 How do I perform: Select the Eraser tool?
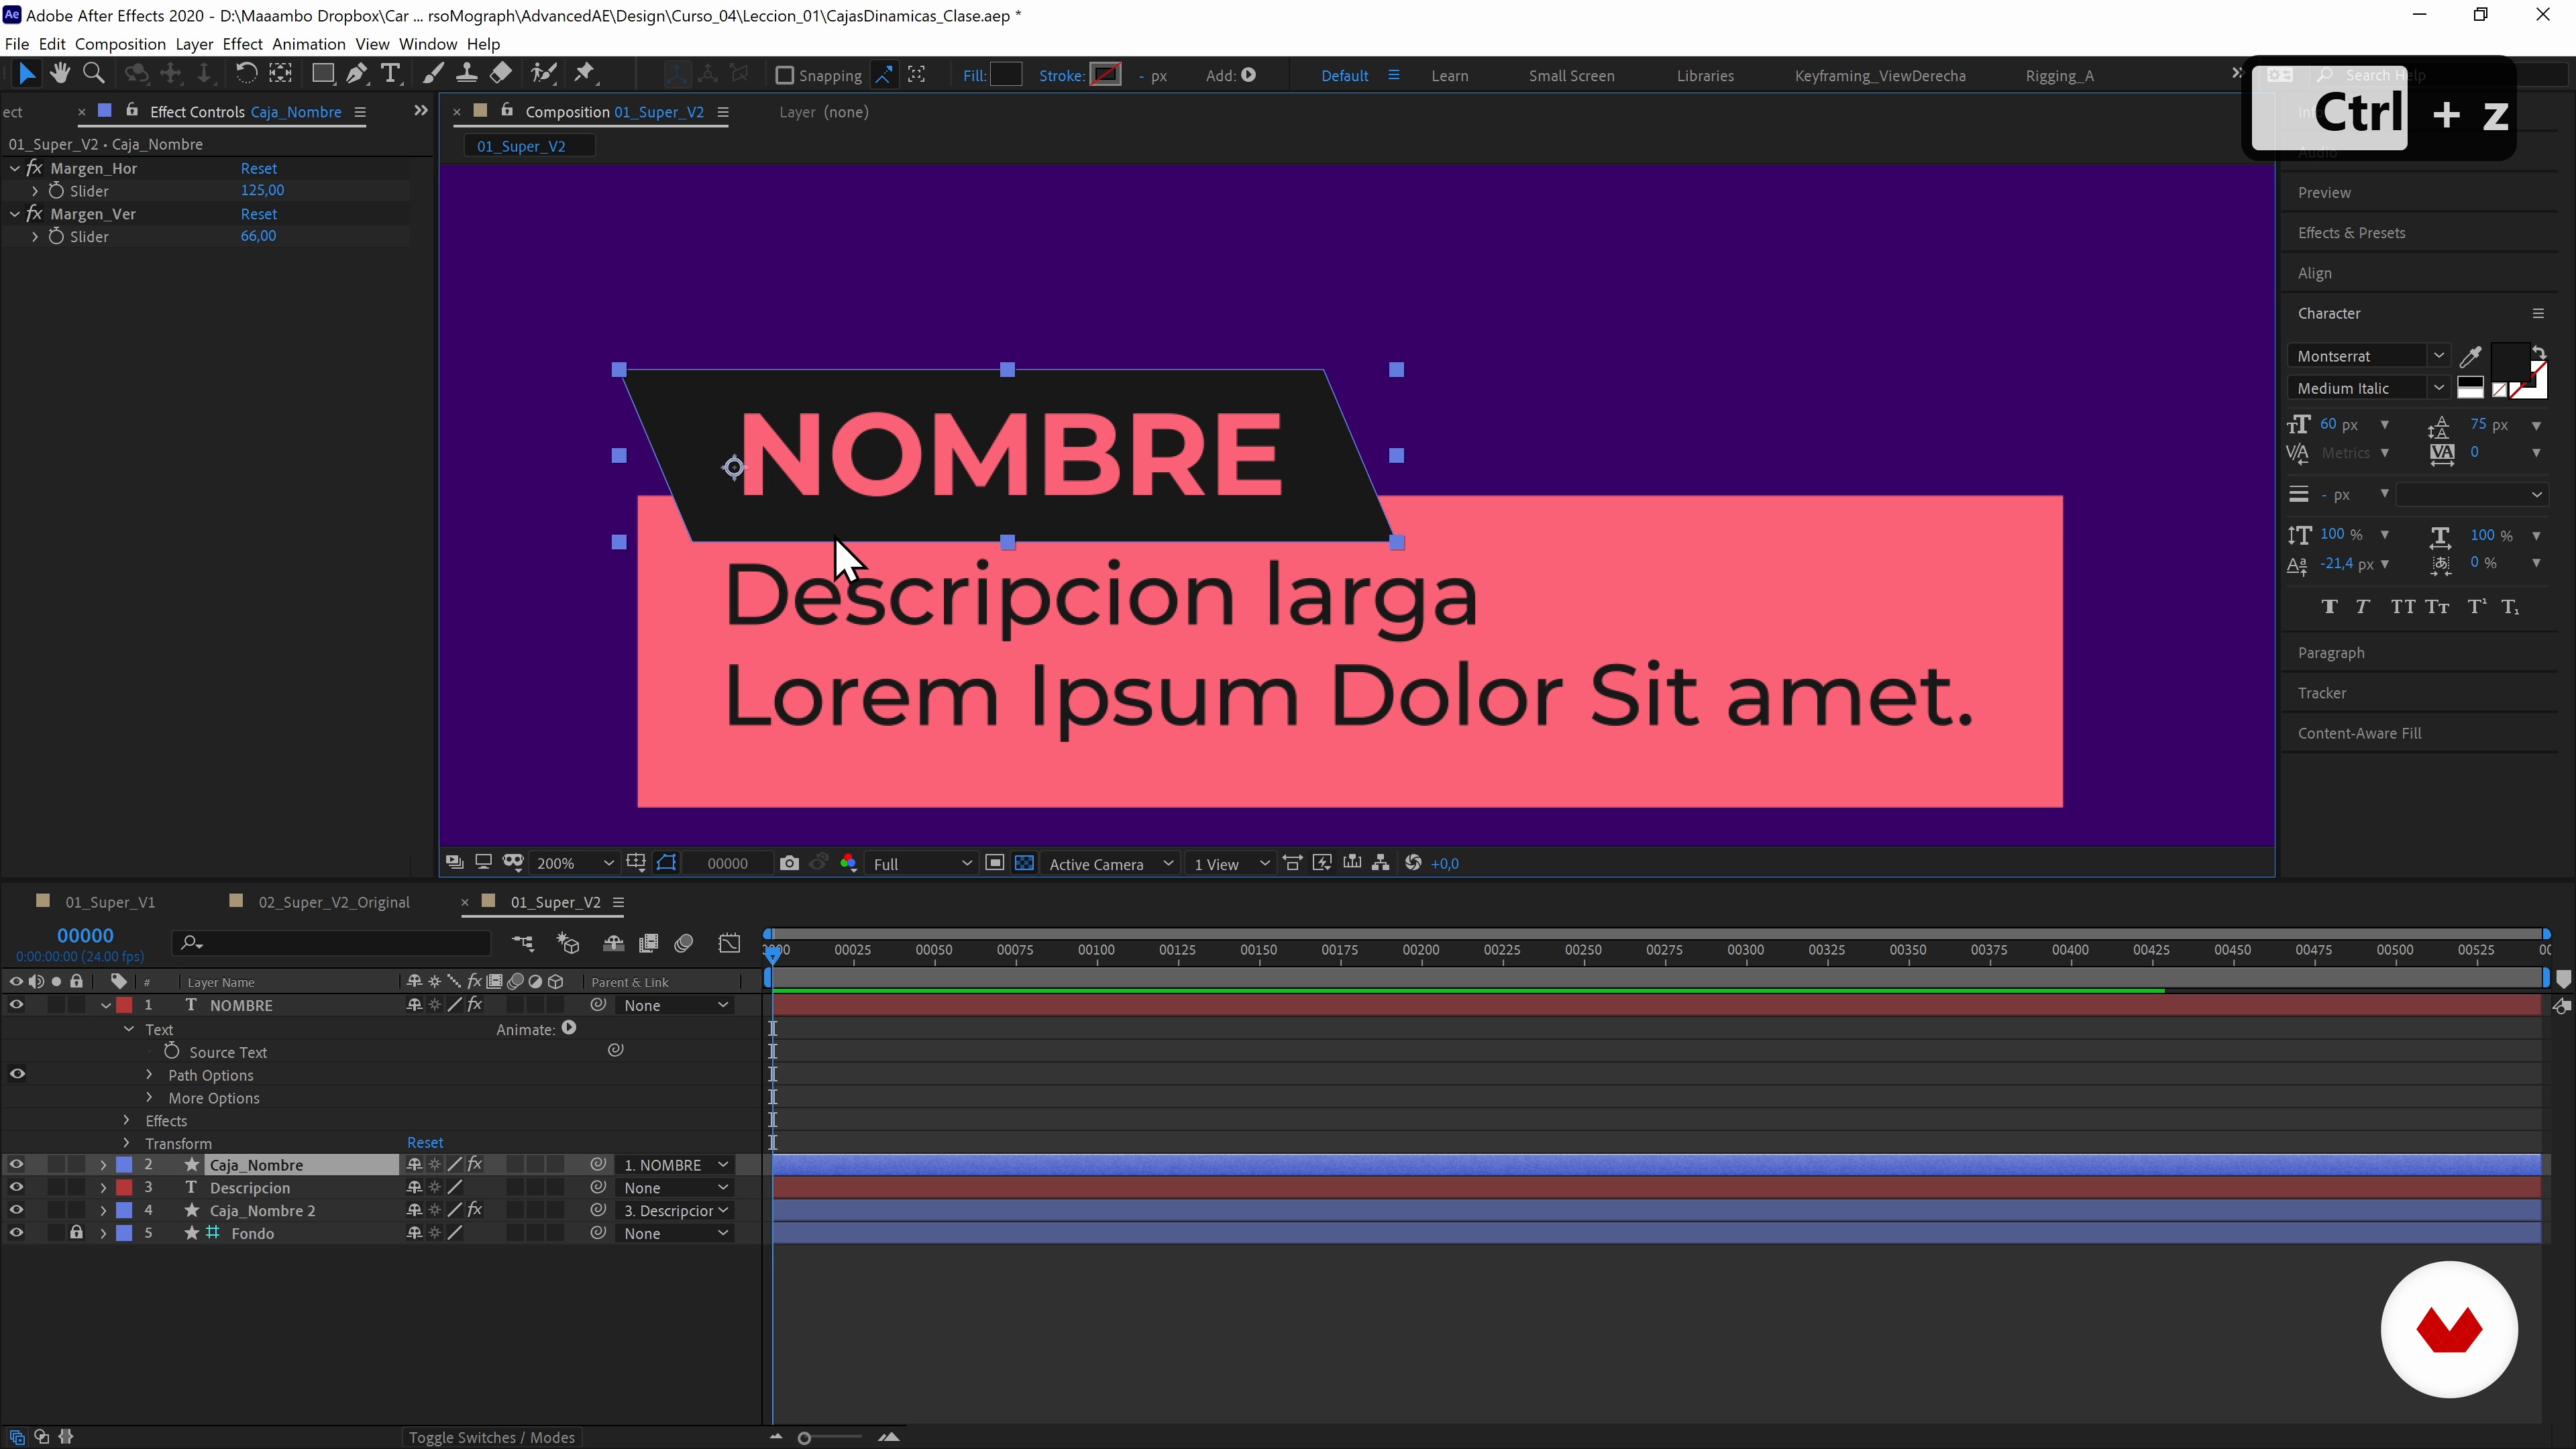(501, 74)
